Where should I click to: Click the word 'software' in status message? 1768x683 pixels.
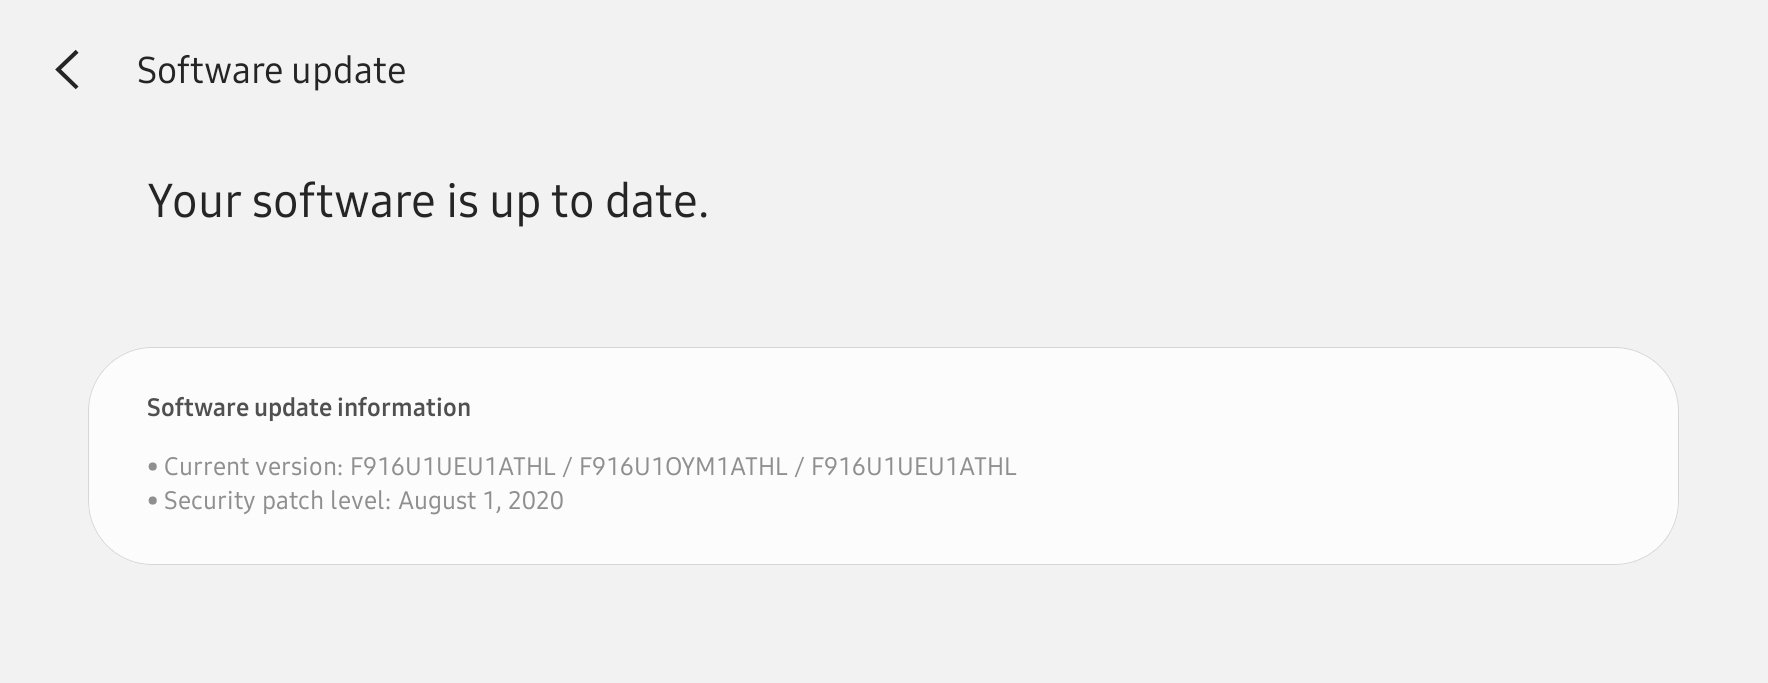(343, 201)
